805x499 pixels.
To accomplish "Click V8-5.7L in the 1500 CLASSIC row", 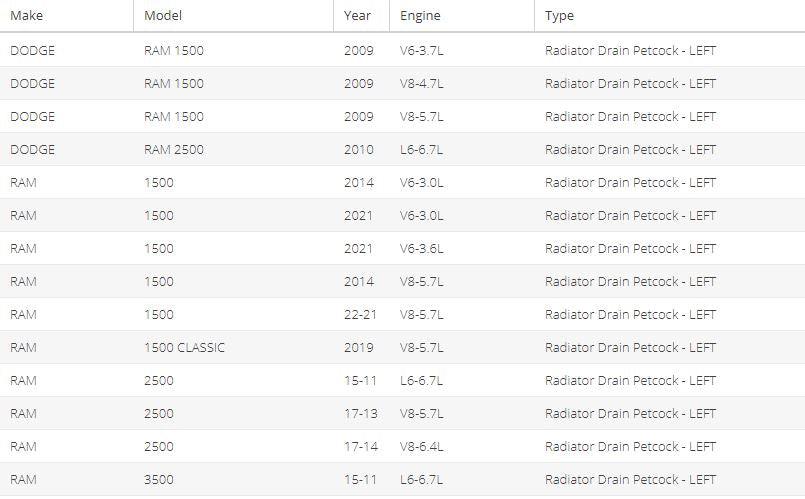I will pyautogui.click(x=421, y=347).
